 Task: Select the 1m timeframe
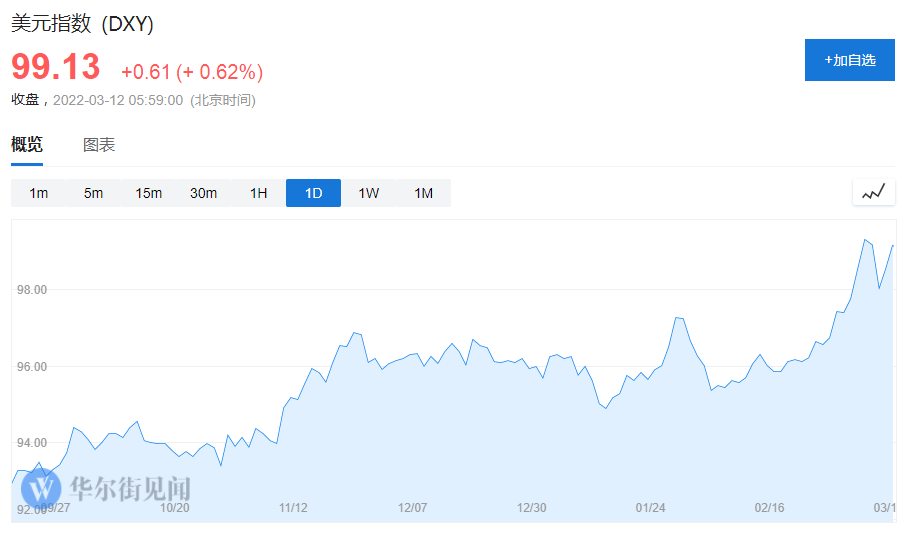38,193
